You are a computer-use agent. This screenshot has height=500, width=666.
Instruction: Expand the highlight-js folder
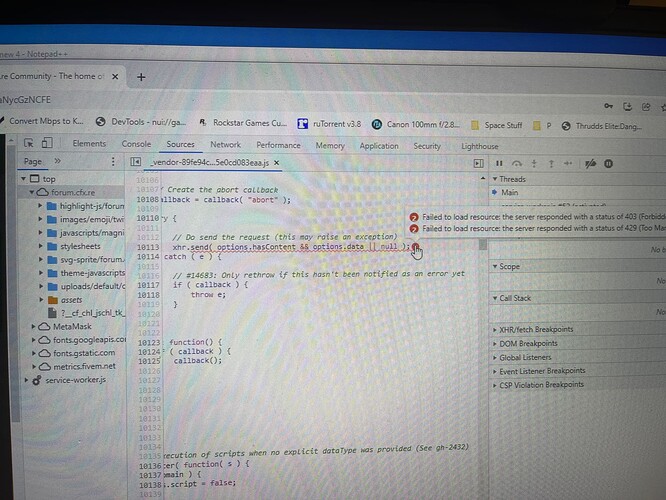coord(40,206)
